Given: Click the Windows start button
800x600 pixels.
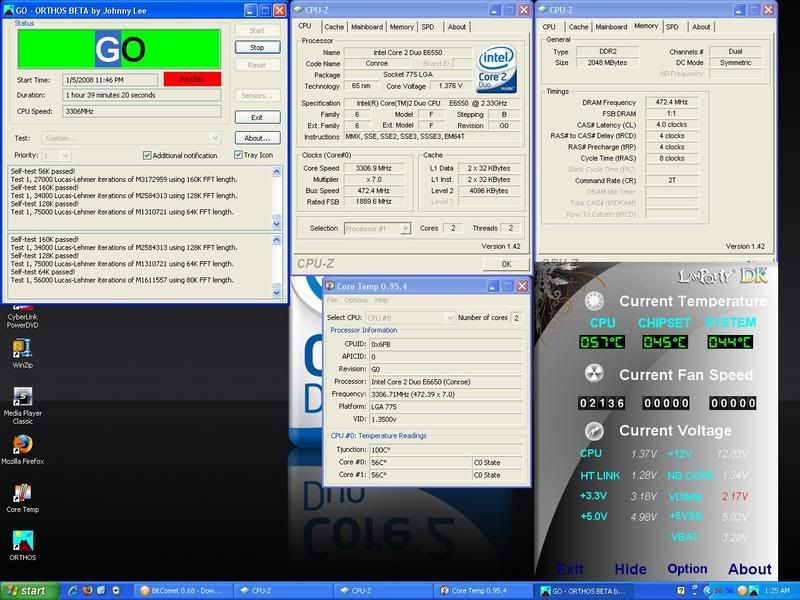Looking at the screenshot, I should 30,591.
